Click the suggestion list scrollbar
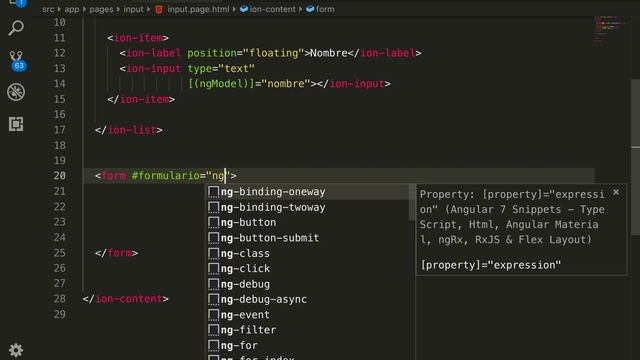The image size is (640, 360). point(411,202)
